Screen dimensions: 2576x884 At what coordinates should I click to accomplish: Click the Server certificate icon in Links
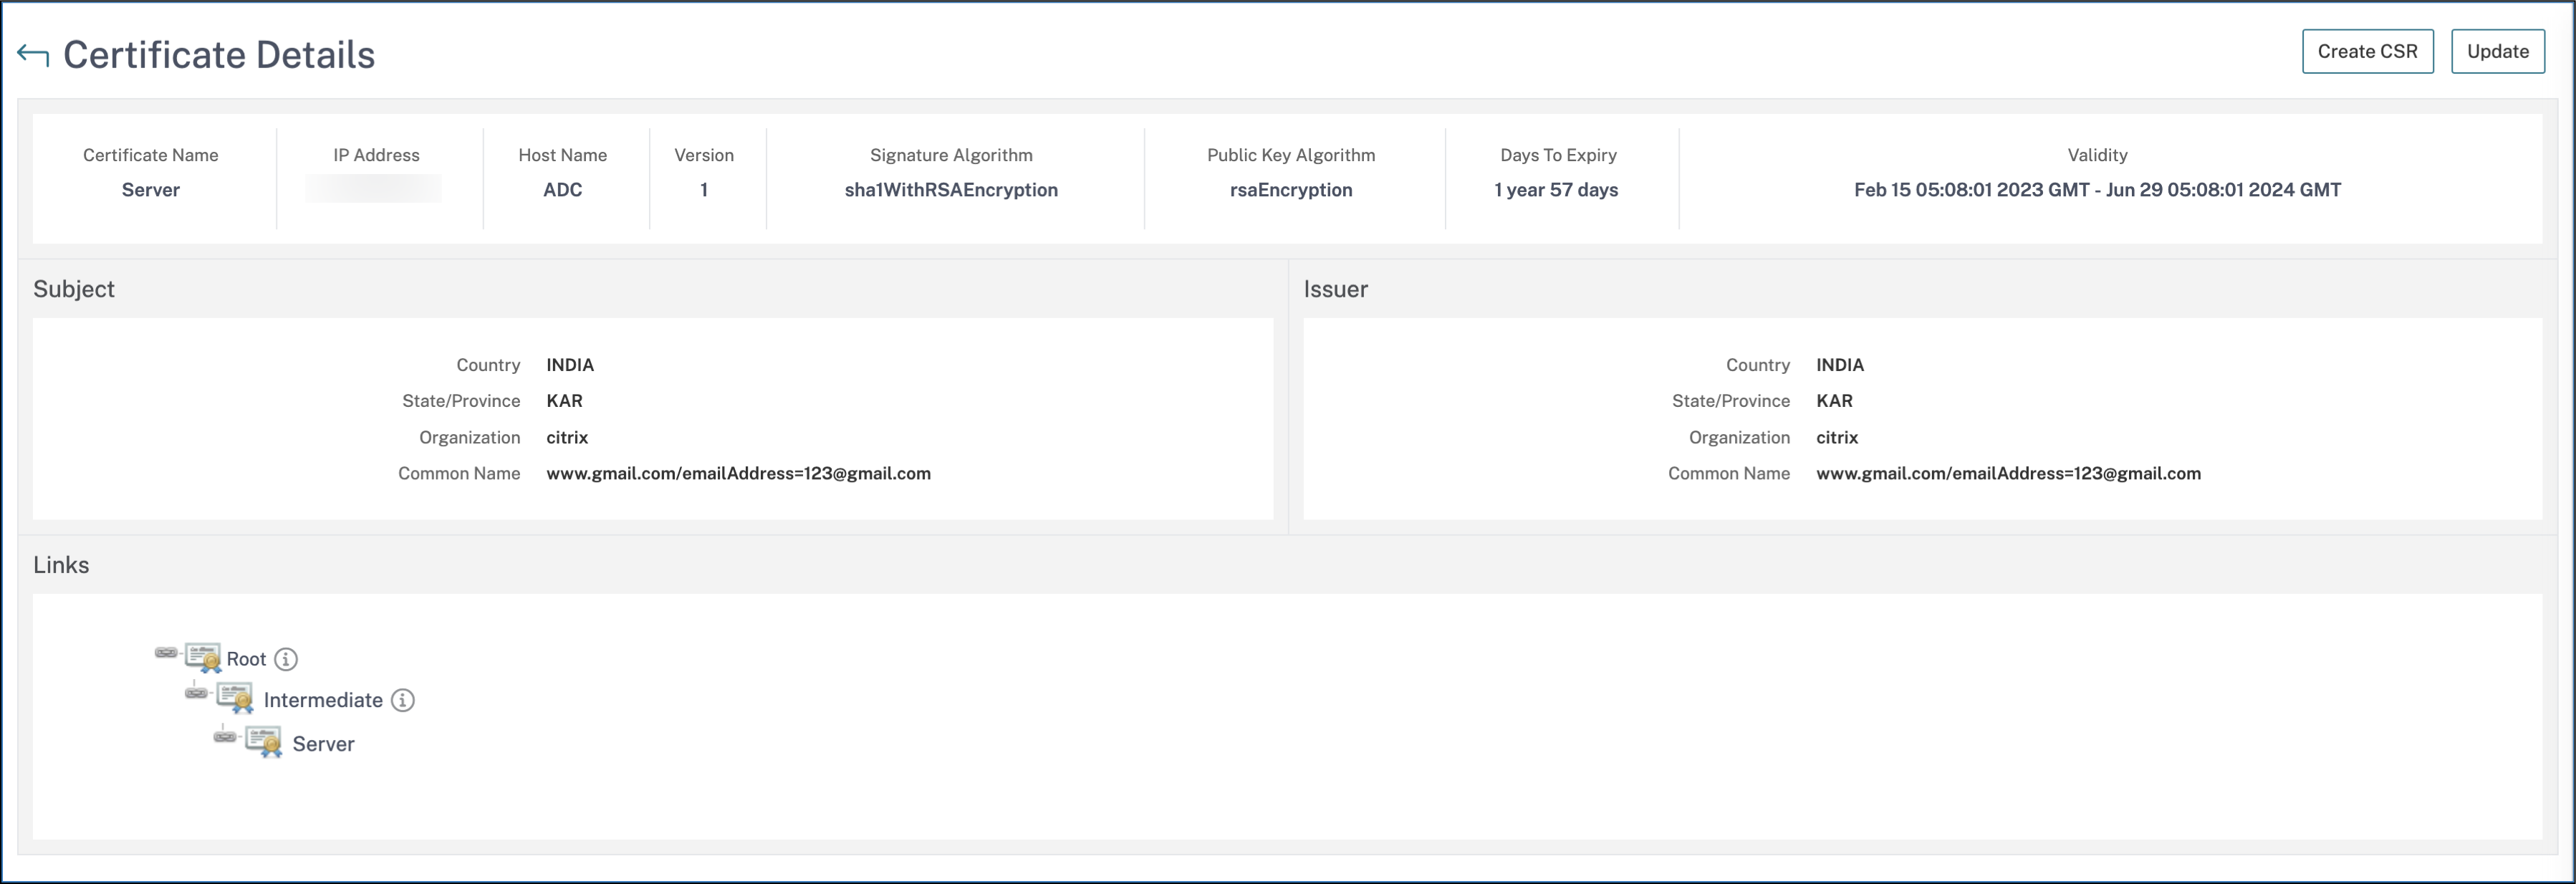(264, 741)
